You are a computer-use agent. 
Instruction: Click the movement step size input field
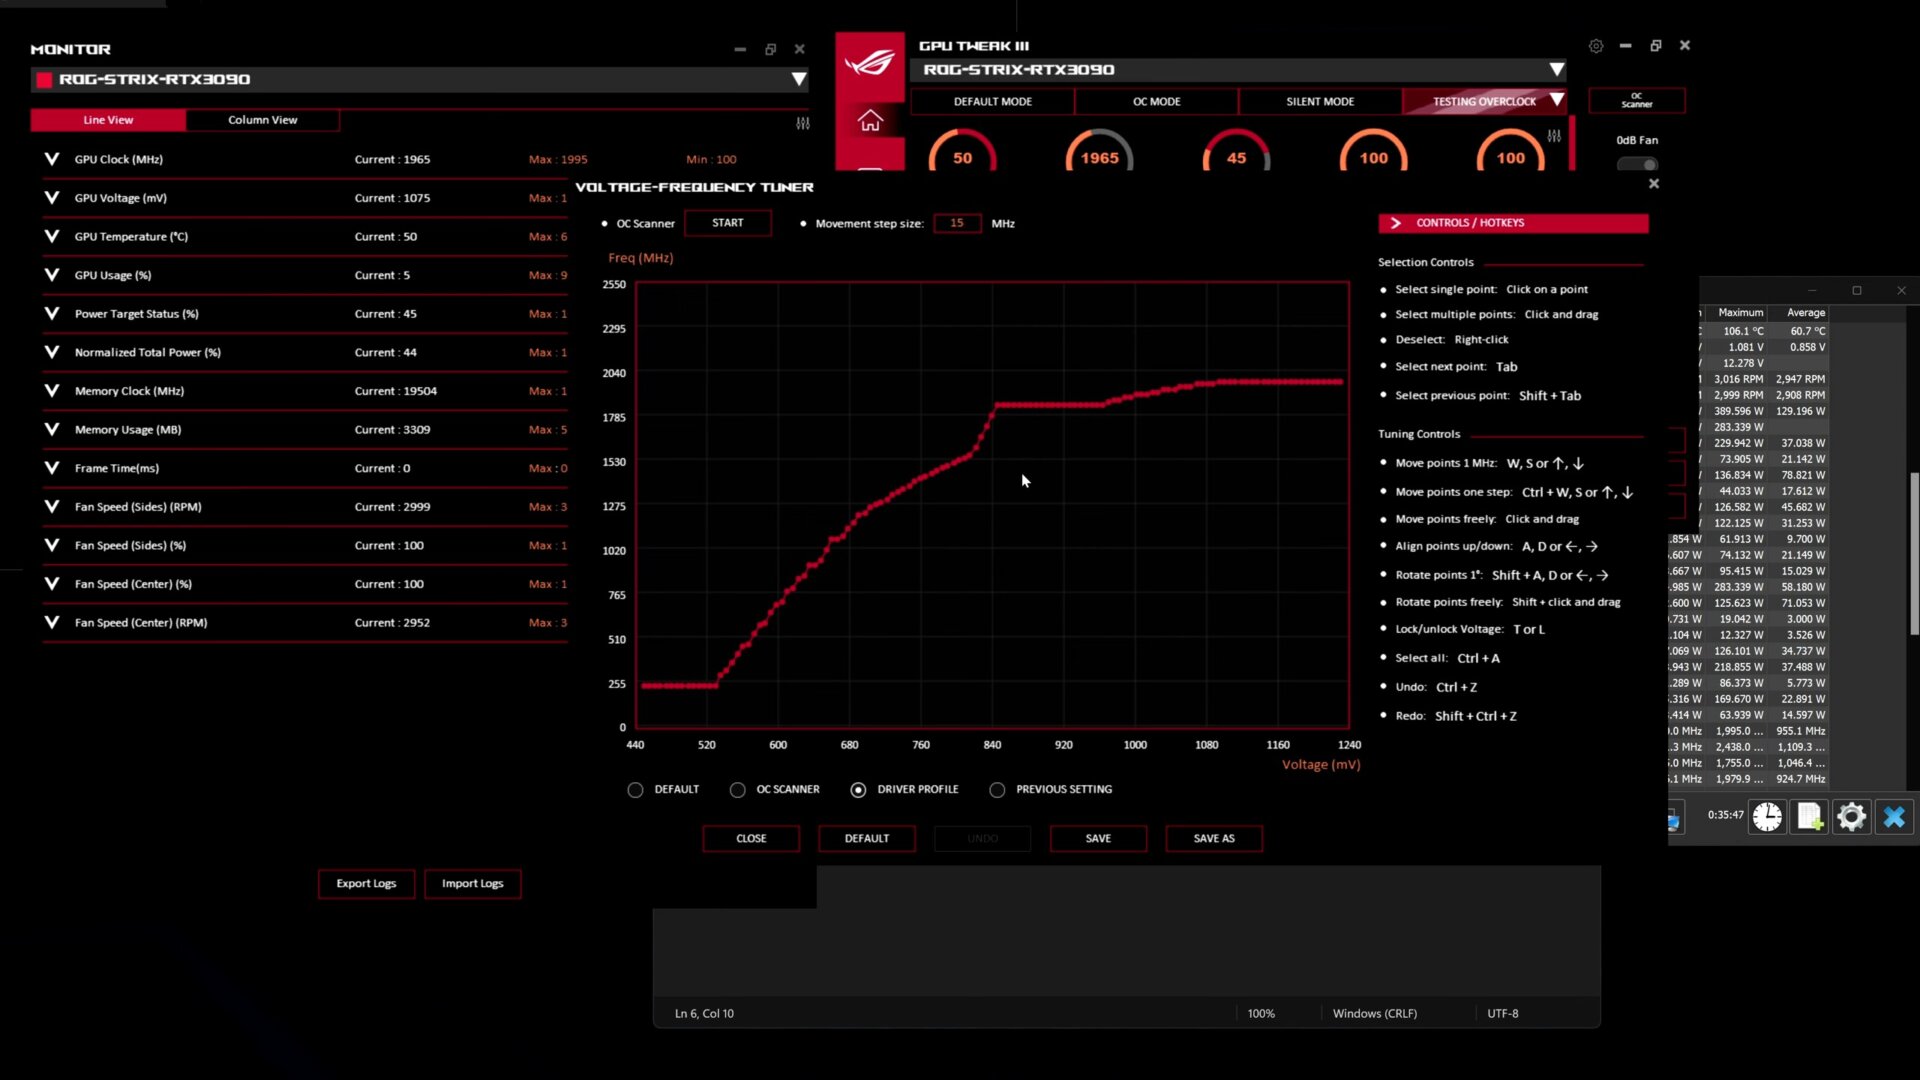pos(956,223)
